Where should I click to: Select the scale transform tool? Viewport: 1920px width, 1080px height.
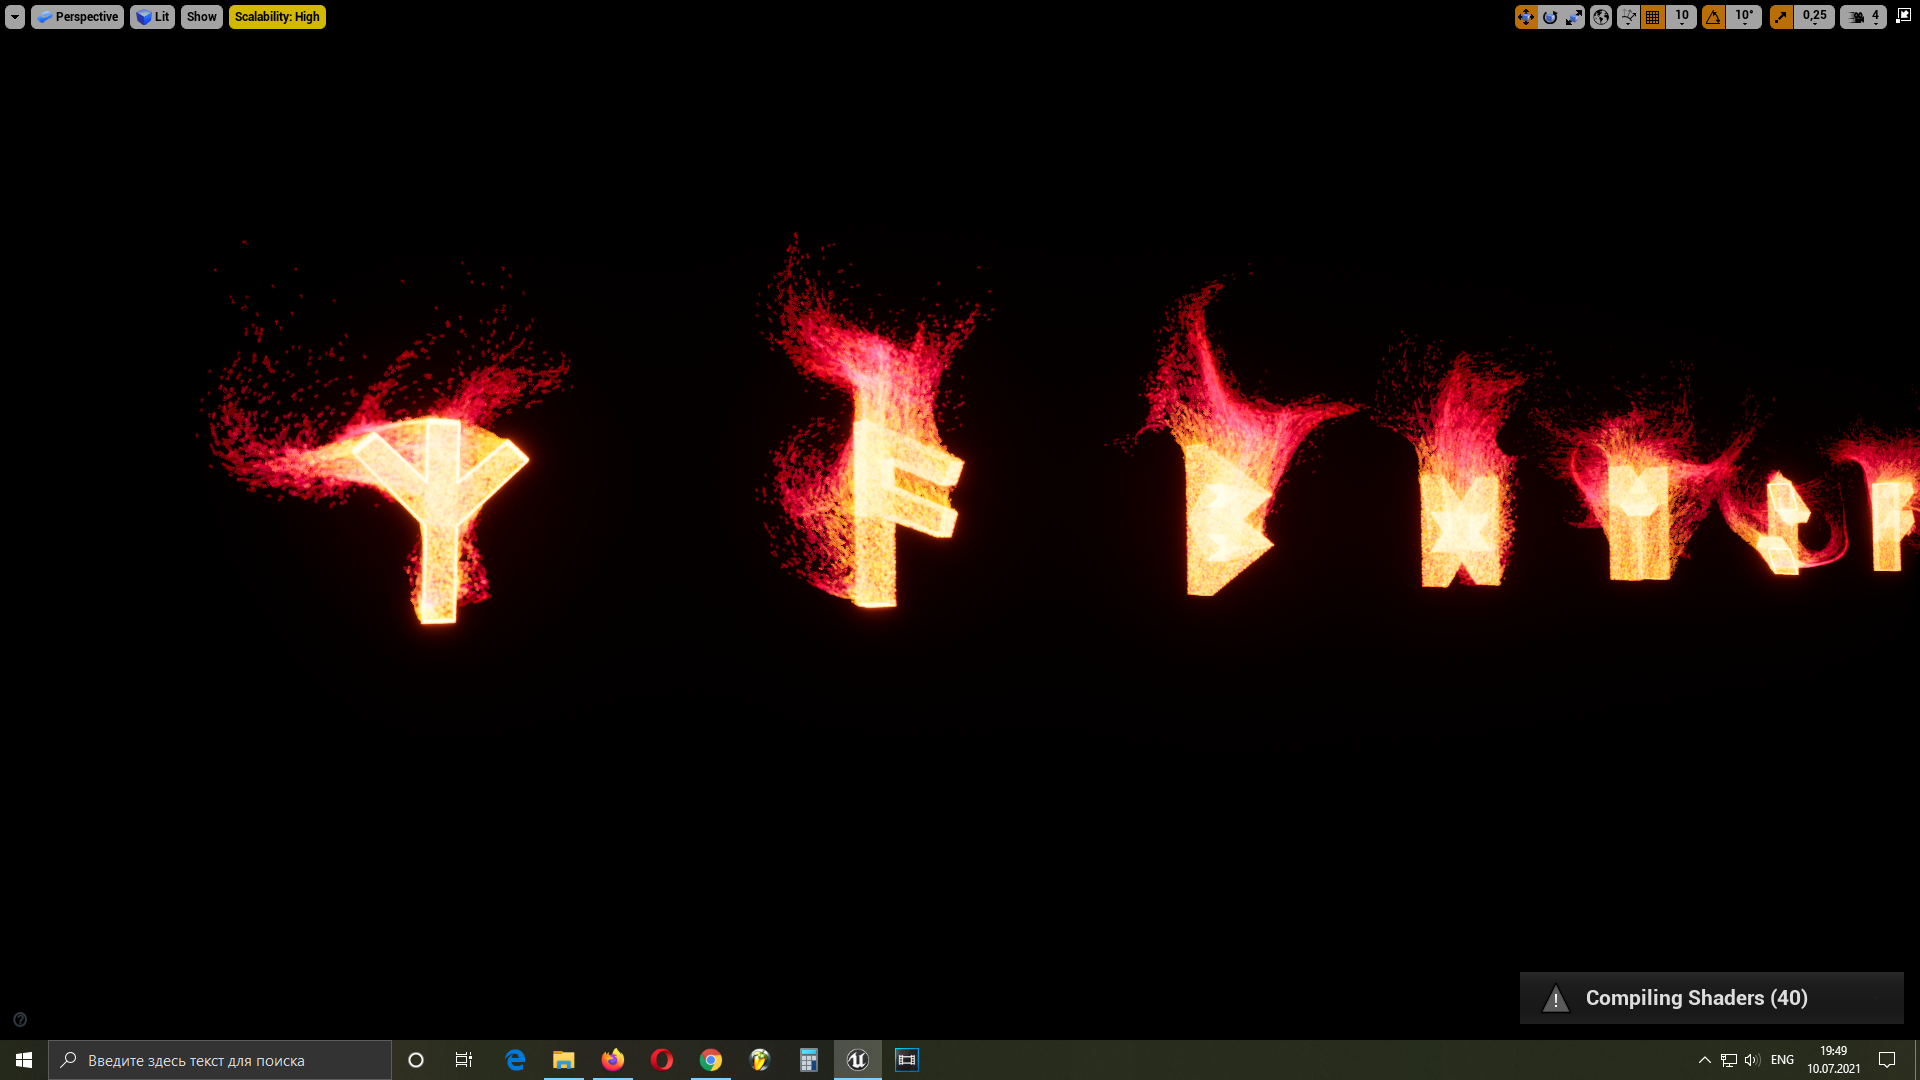point(1574,17)
